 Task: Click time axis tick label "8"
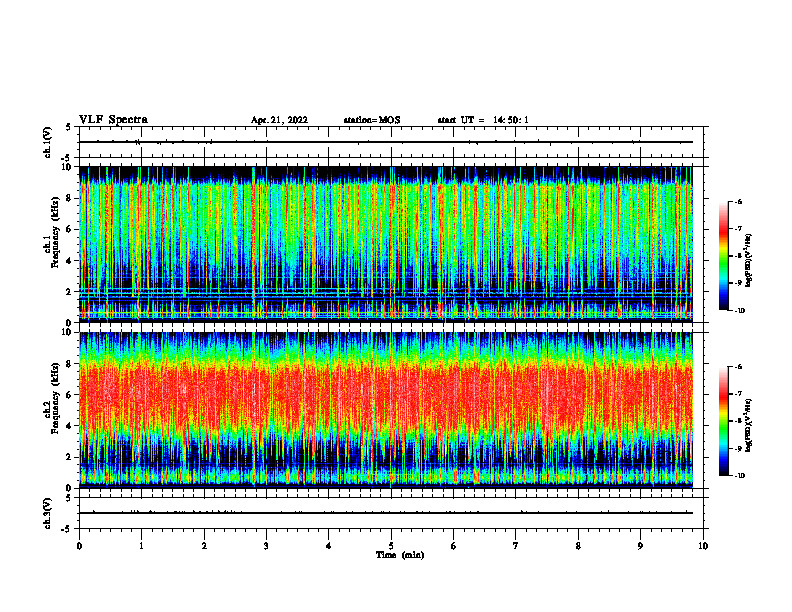click(x=578, y=546)
